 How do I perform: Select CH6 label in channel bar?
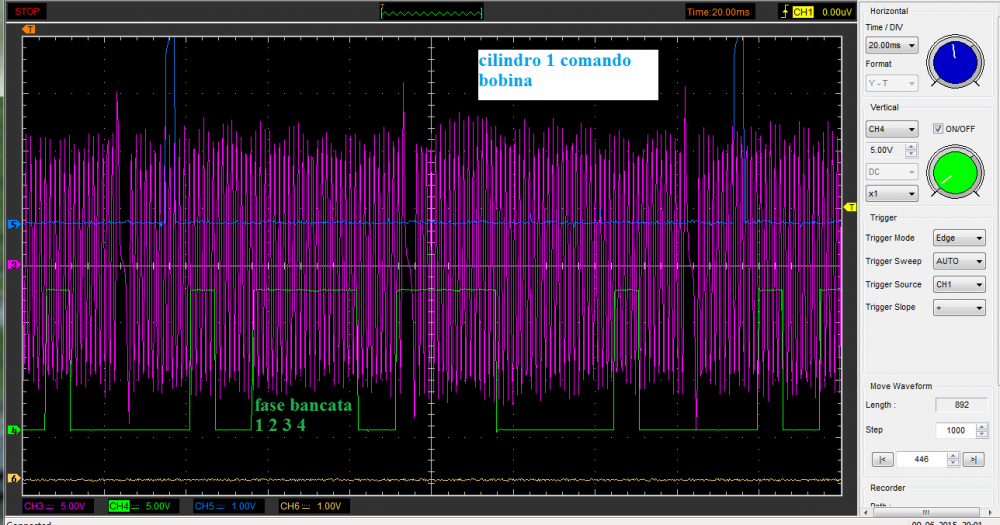point(290,507)
